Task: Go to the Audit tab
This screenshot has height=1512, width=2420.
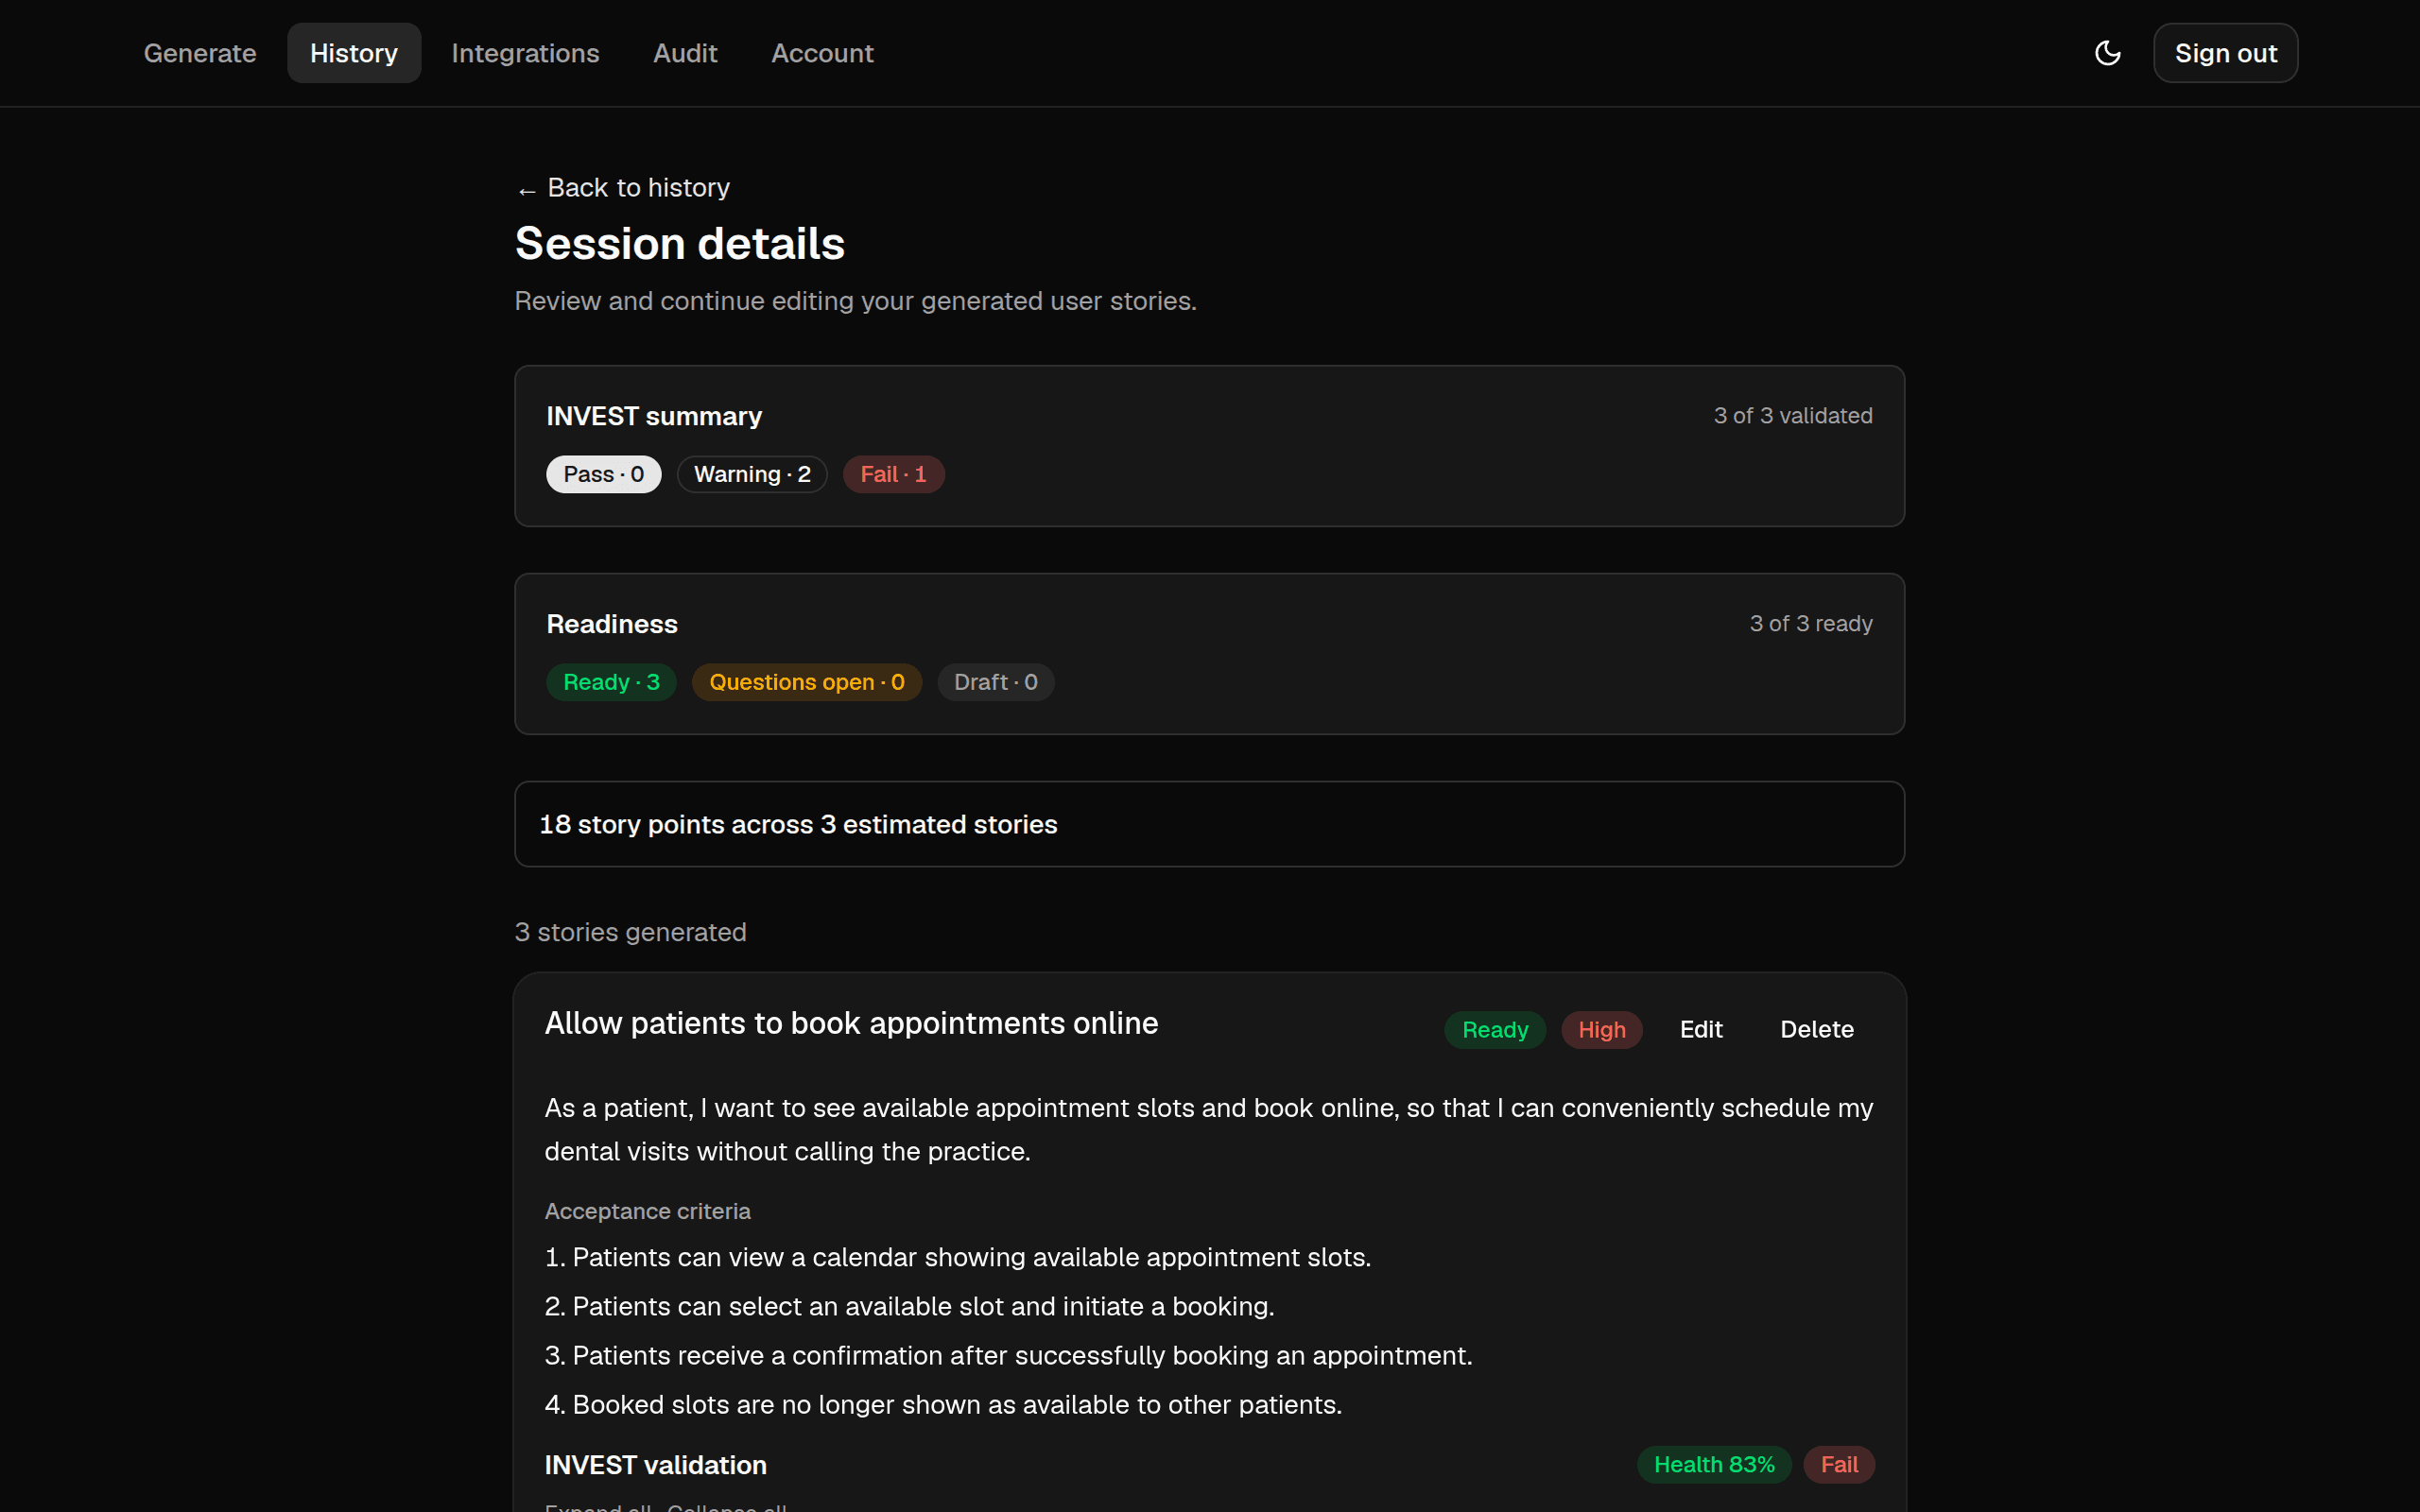Action: (x=685, y=53)
